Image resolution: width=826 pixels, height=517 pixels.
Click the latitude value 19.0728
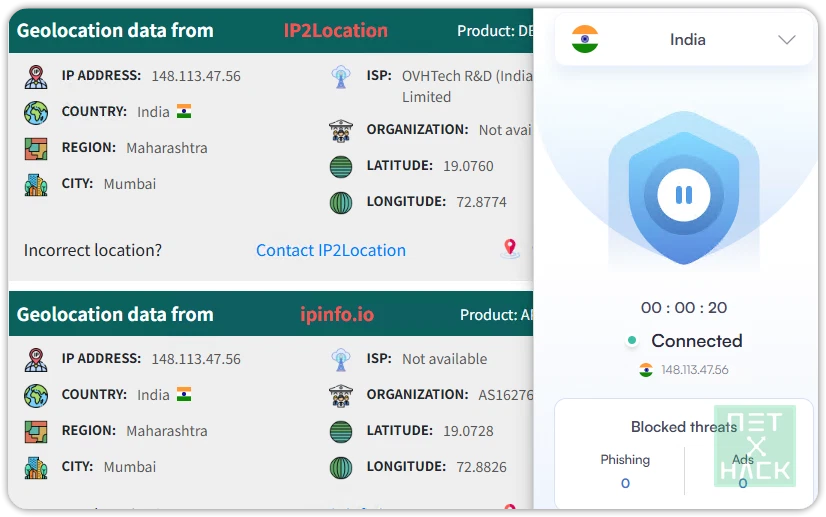pyautogui.click(x=468, y=432)
